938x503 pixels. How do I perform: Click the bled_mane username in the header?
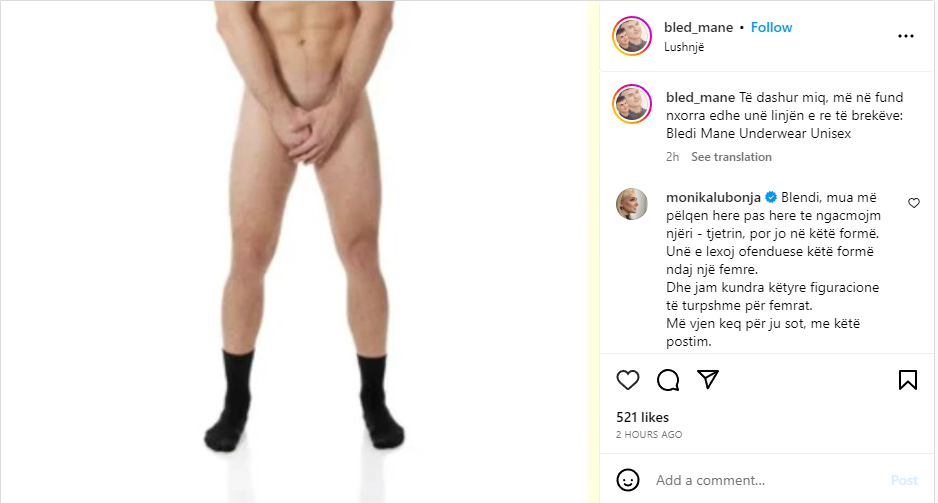pos(698,28)
